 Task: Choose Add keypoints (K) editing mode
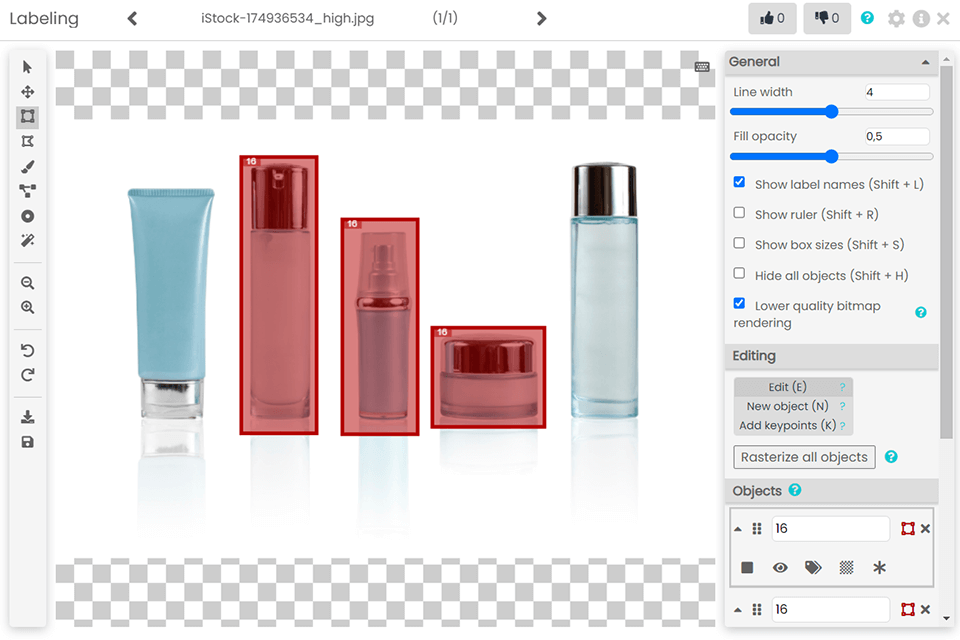pyautogui.click(x=787, y=425)
